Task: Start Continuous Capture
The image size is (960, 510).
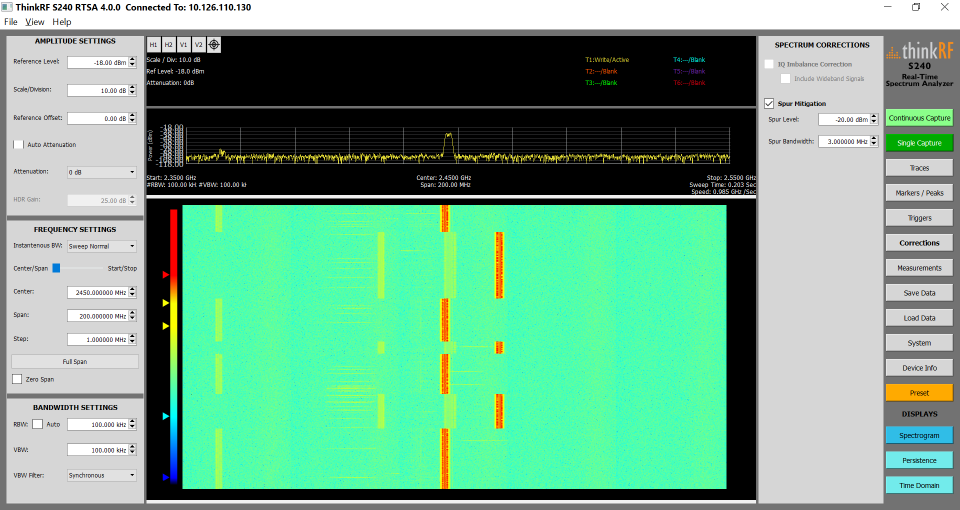Action: click(919, 118)
